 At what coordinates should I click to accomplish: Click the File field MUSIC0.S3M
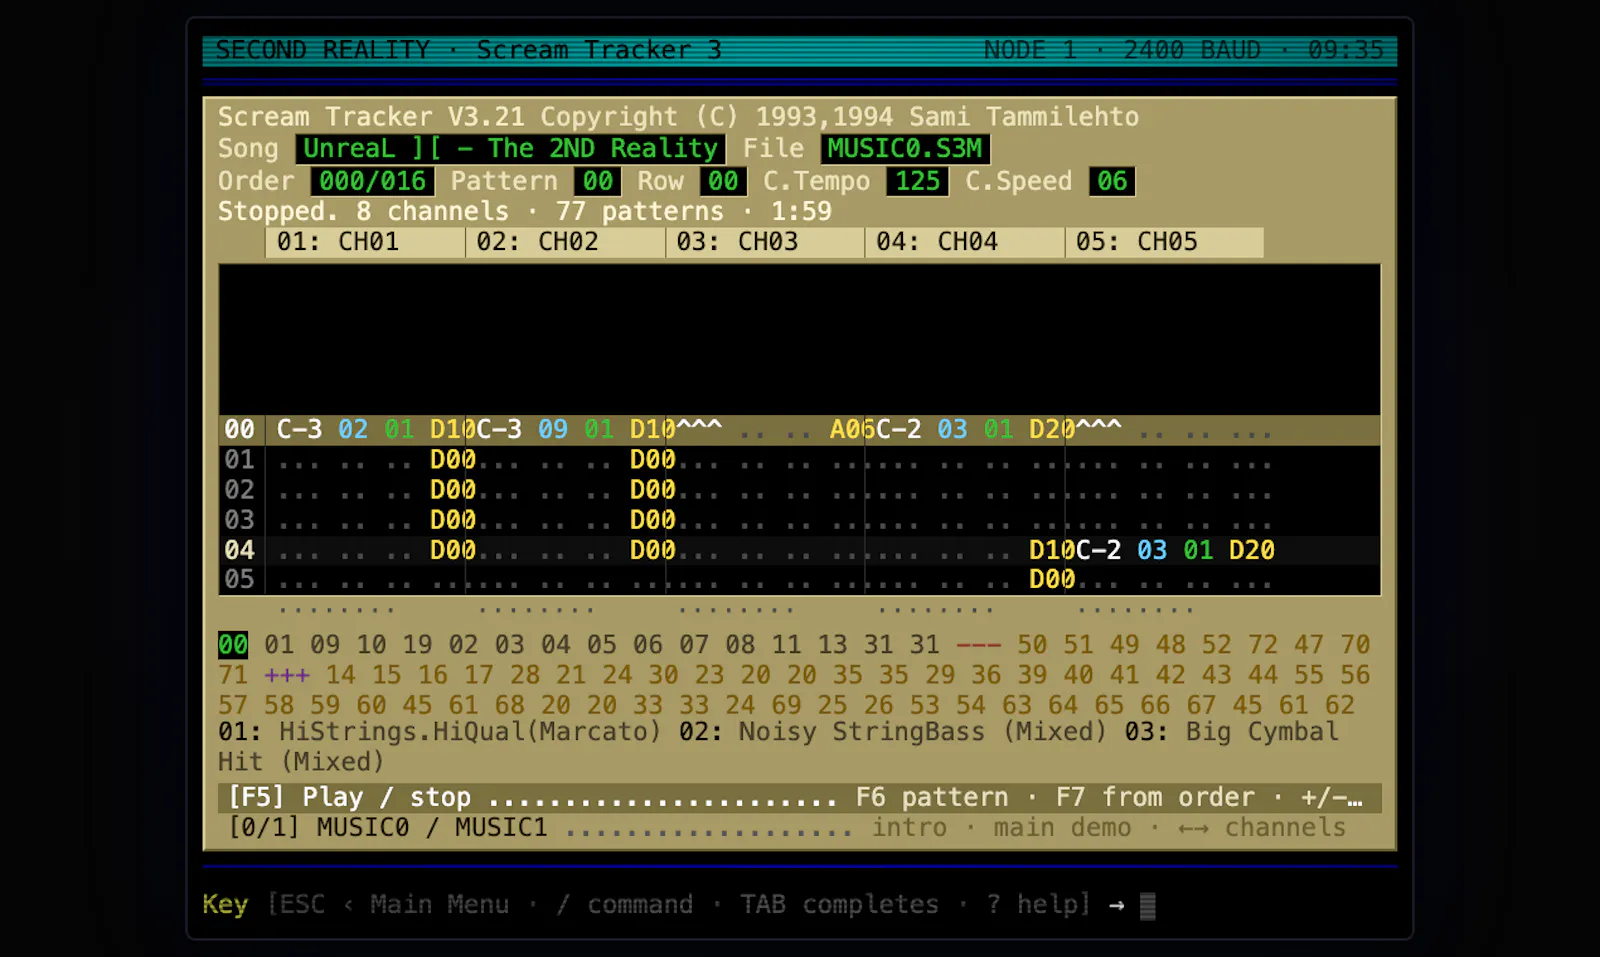(x=905, y=149)
